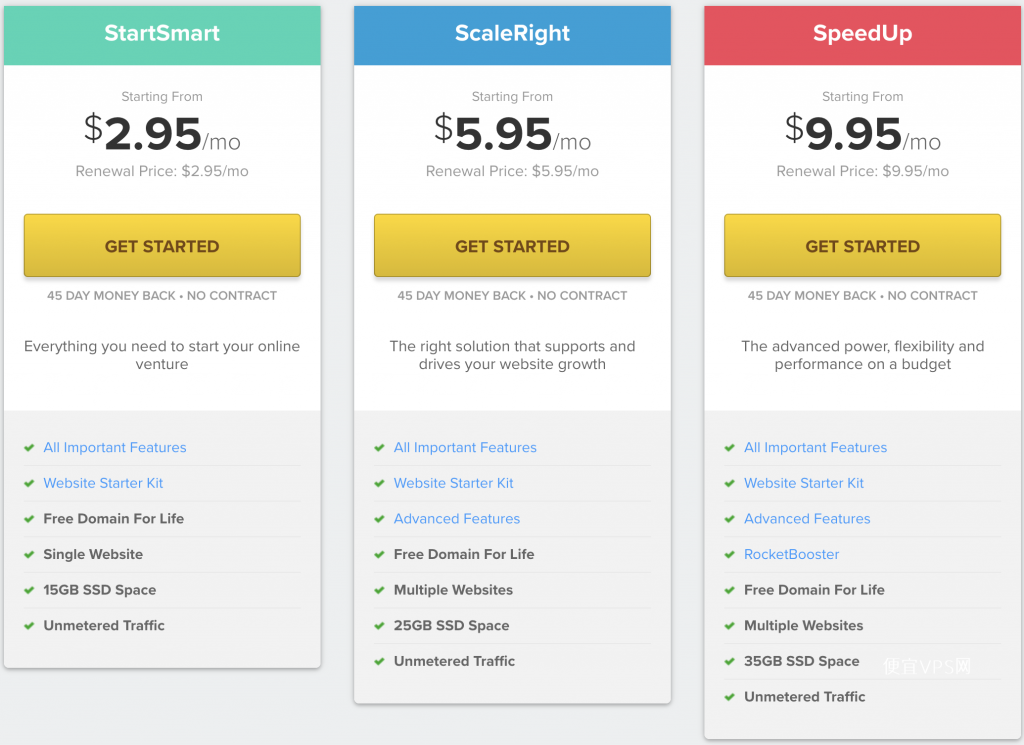Click the StartSmart Get Started button
The width and height of the screenshot is (1024, 745).
(x=162, y=246)
